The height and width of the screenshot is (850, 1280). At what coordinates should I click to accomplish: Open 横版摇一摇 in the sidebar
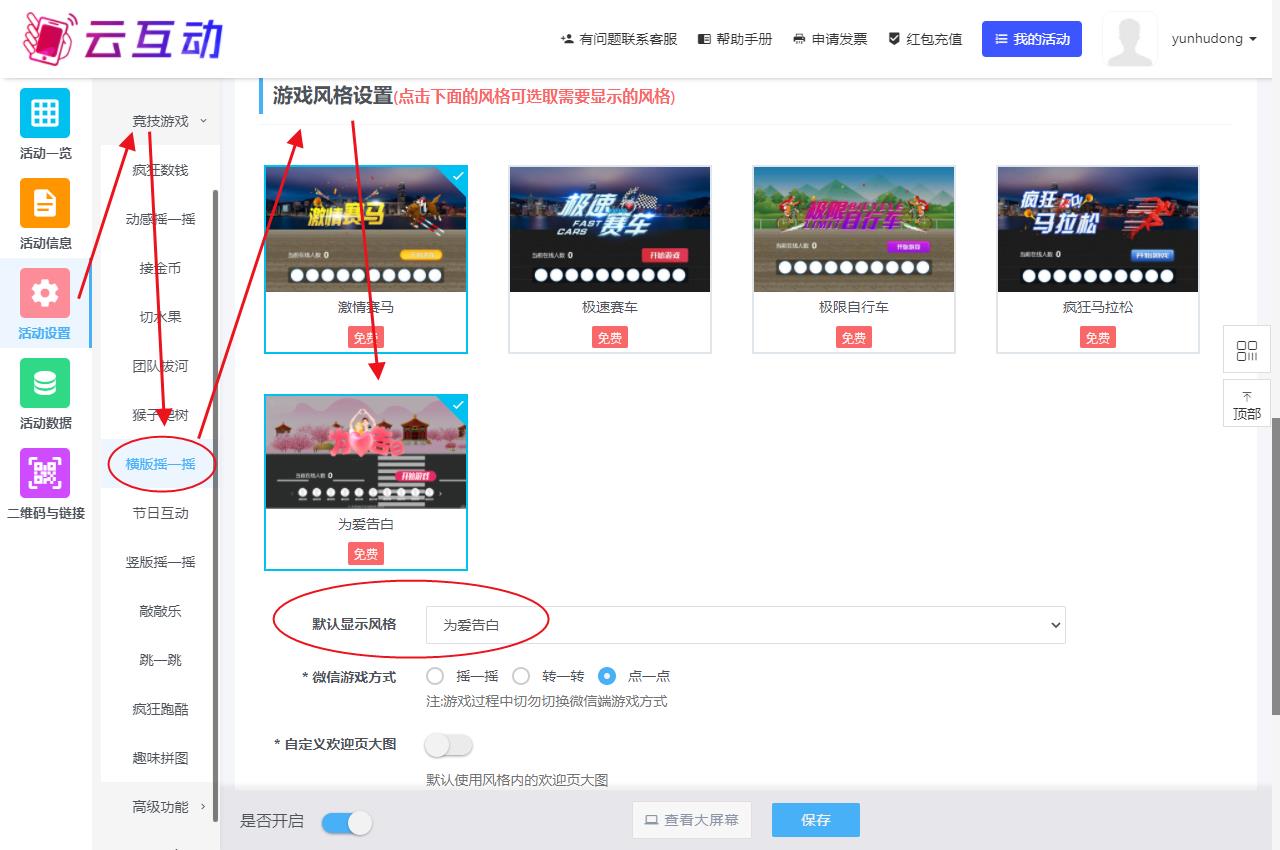pos(160,464)
